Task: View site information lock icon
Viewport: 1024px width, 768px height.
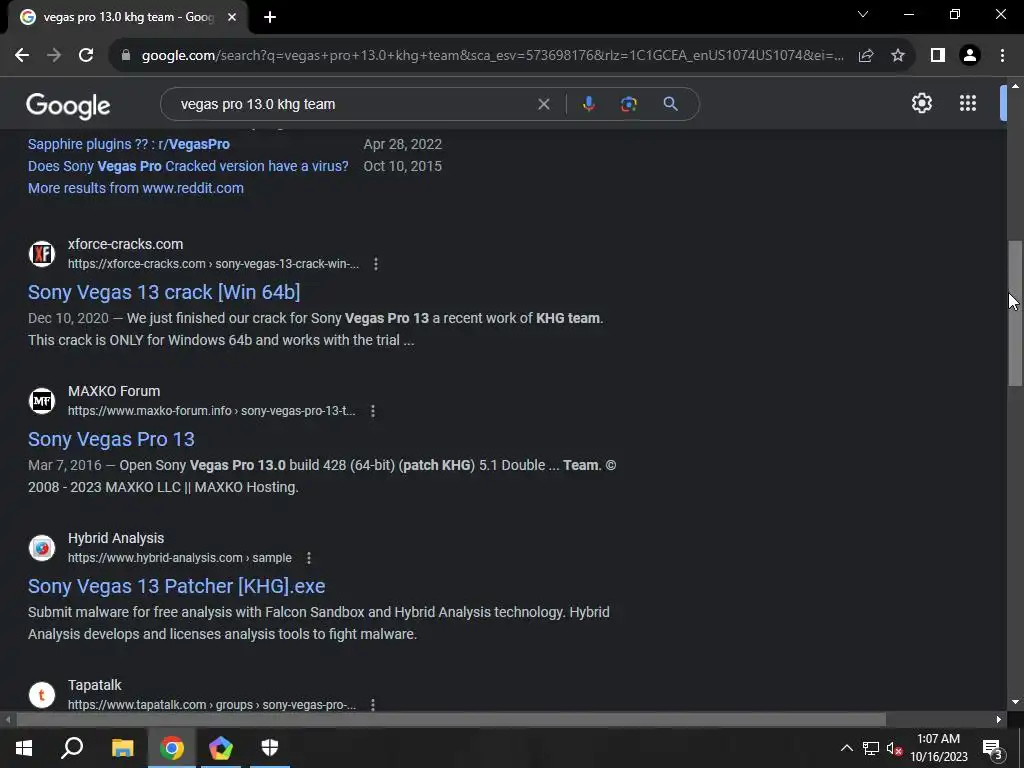Action: [x=125, y=56]
